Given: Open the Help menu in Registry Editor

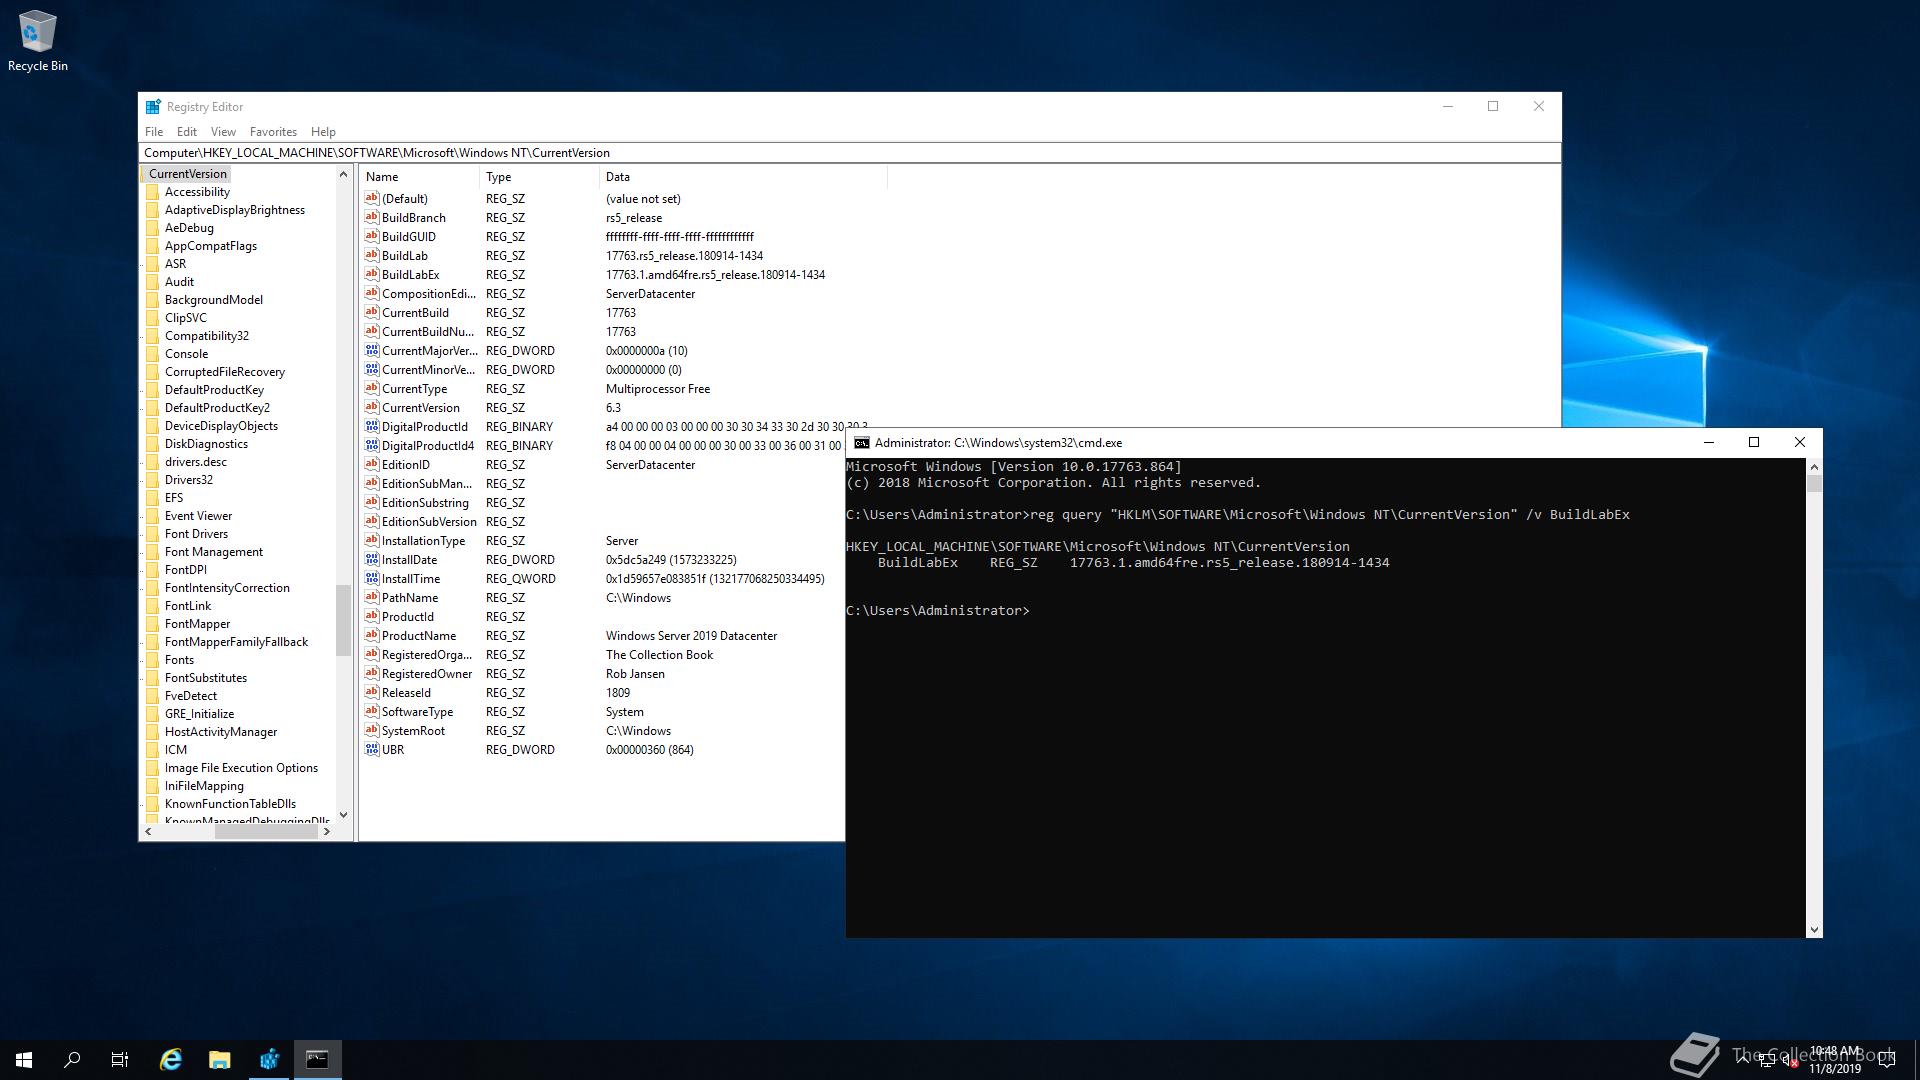Looking at the screenshot, I should 323,132.
